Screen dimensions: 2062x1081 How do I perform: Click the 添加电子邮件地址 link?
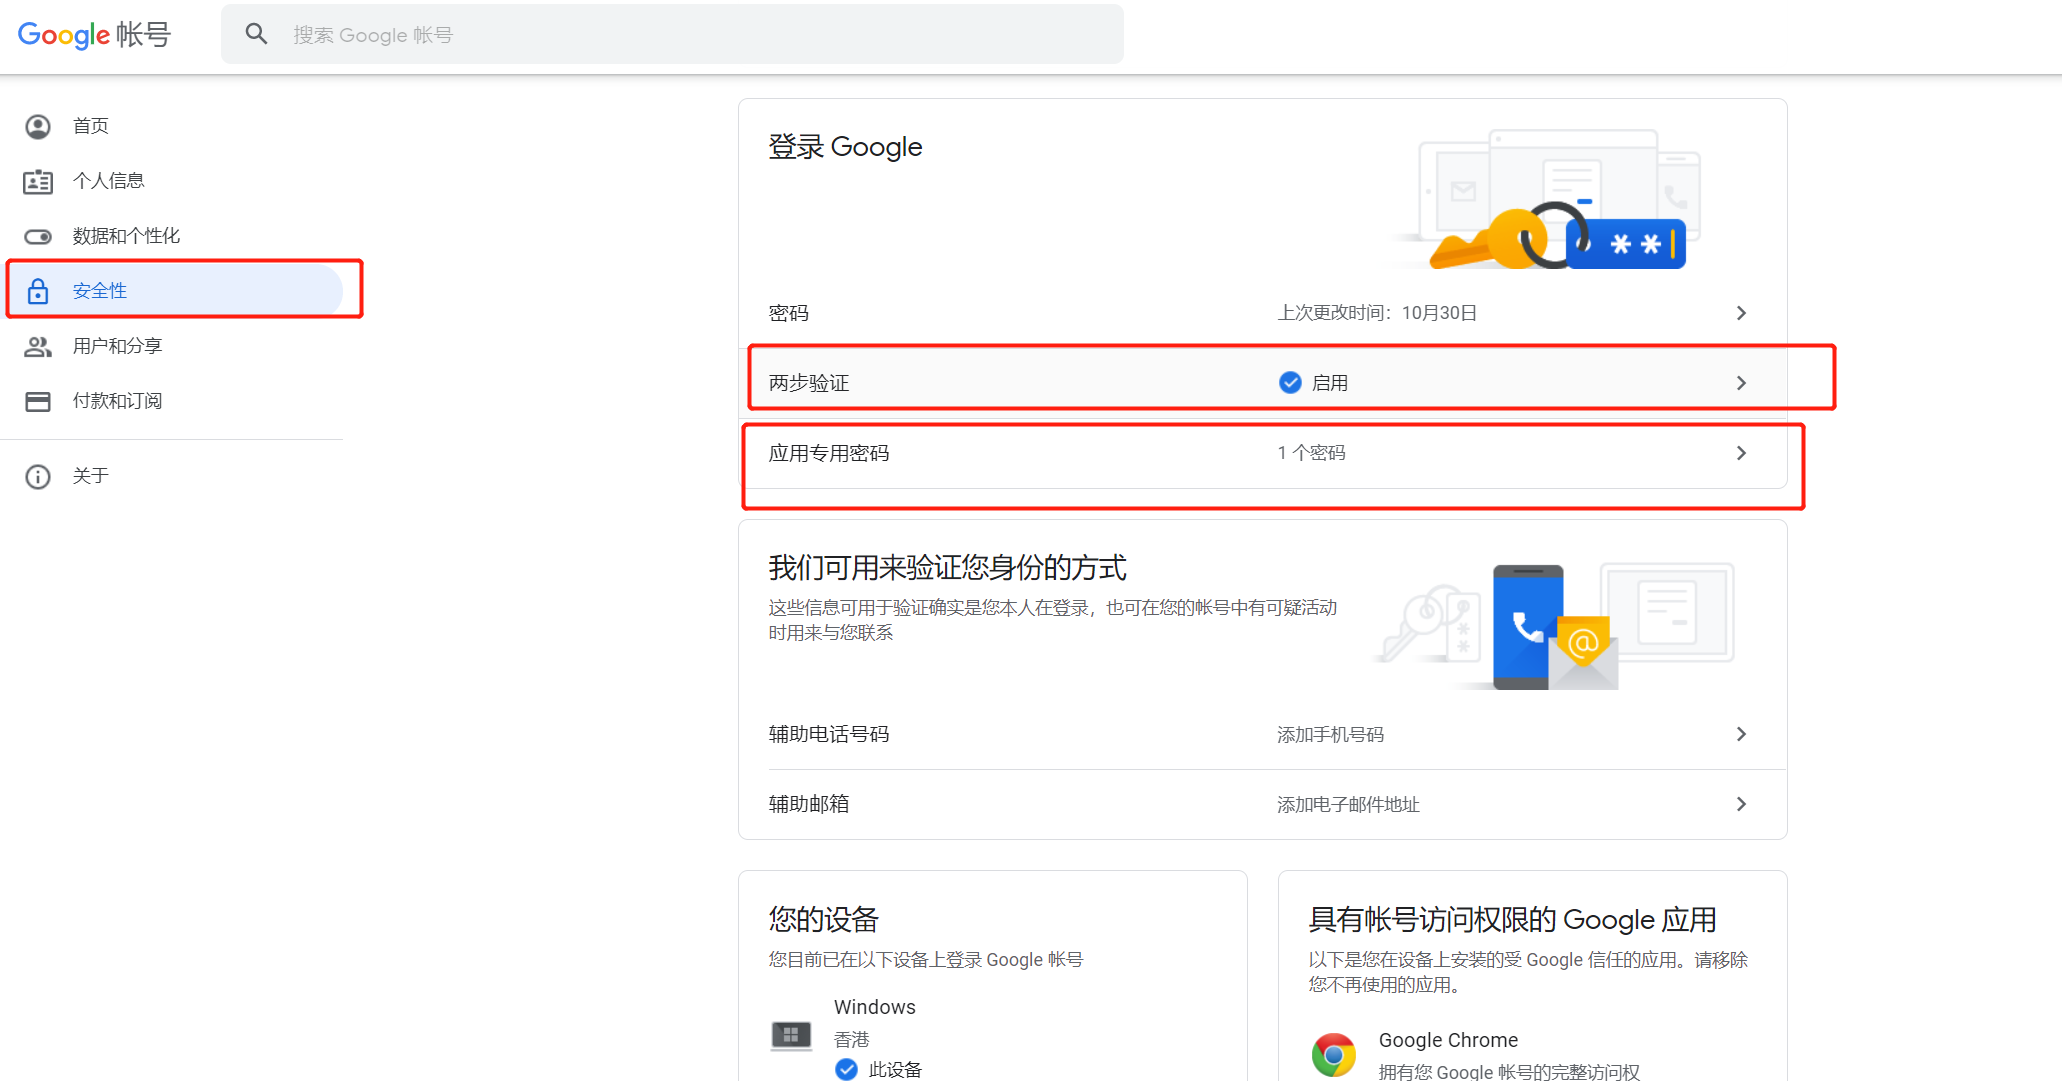[1348, 804]
